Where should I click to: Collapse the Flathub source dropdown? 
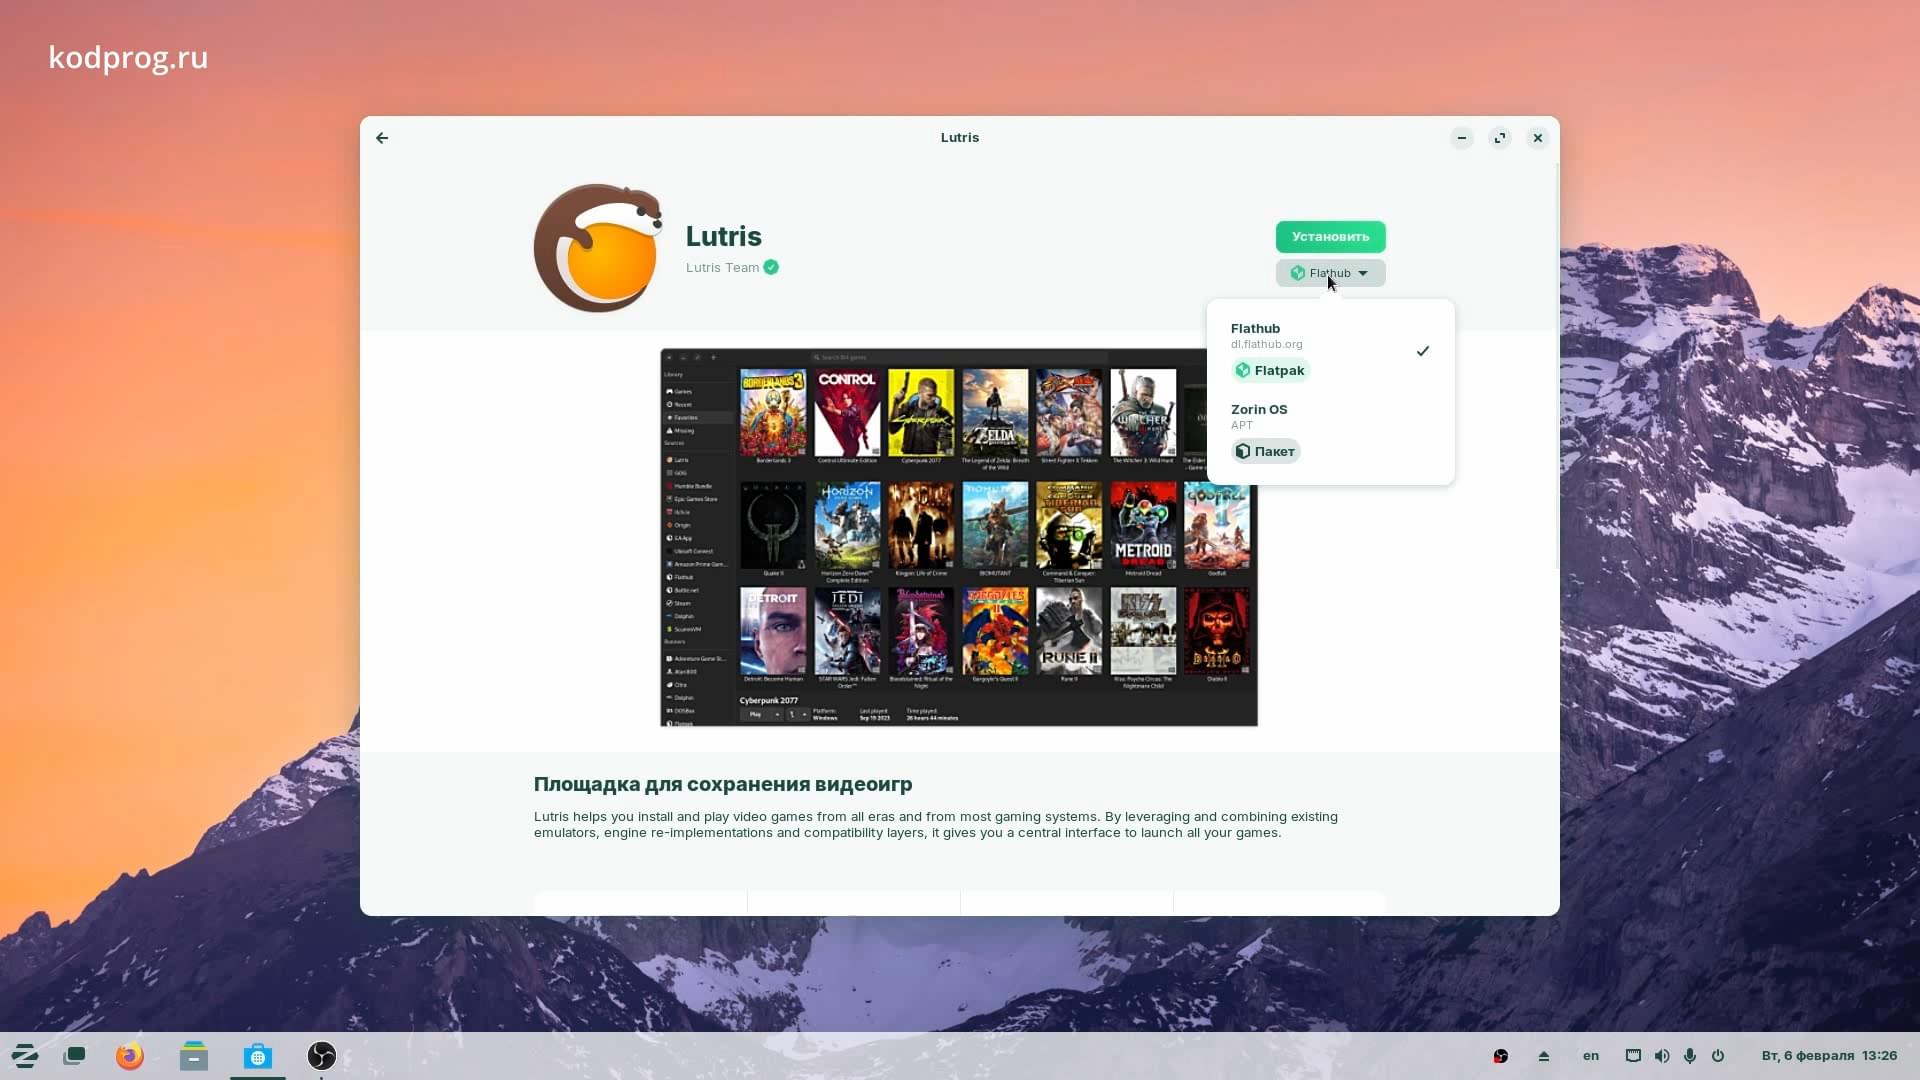[x=1330, y=273]
